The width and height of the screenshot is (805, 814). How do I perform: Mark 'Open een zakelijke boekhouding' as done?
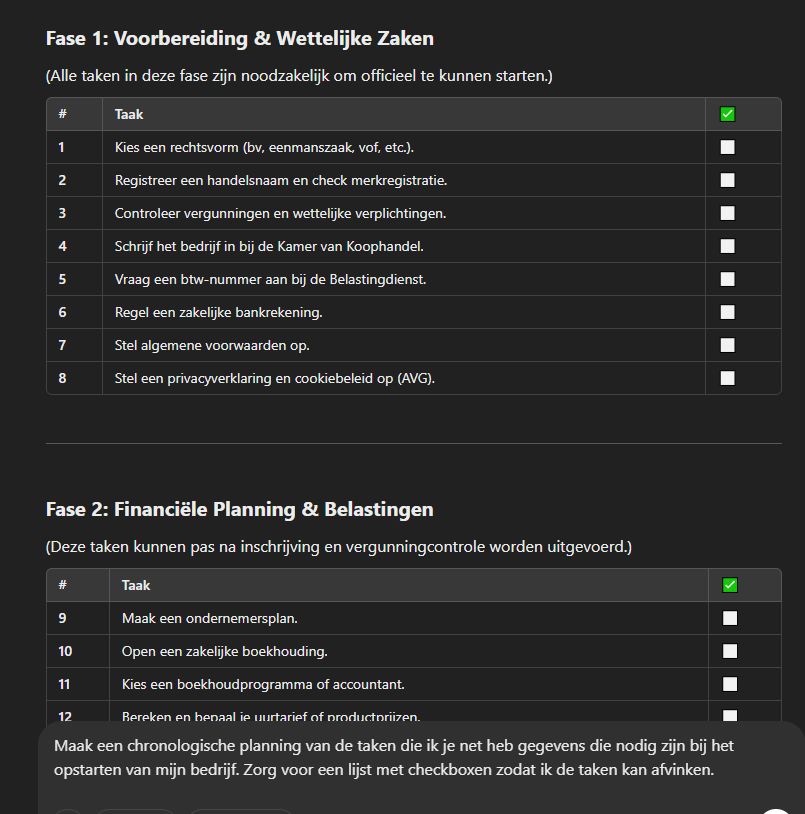tap(730, 651)
